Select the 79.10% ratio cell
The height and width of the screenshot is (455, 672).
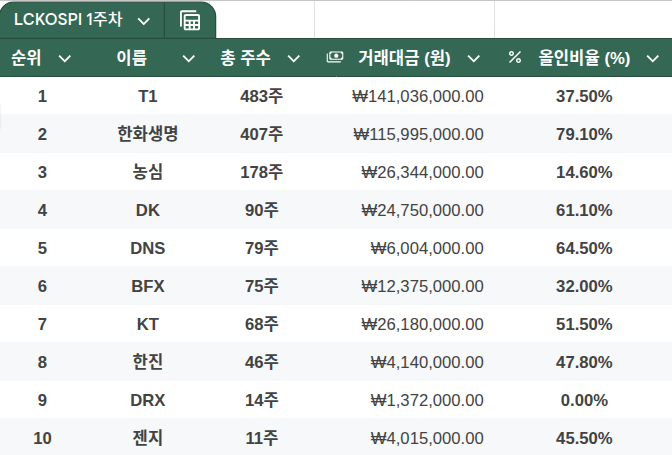point(584,134)
